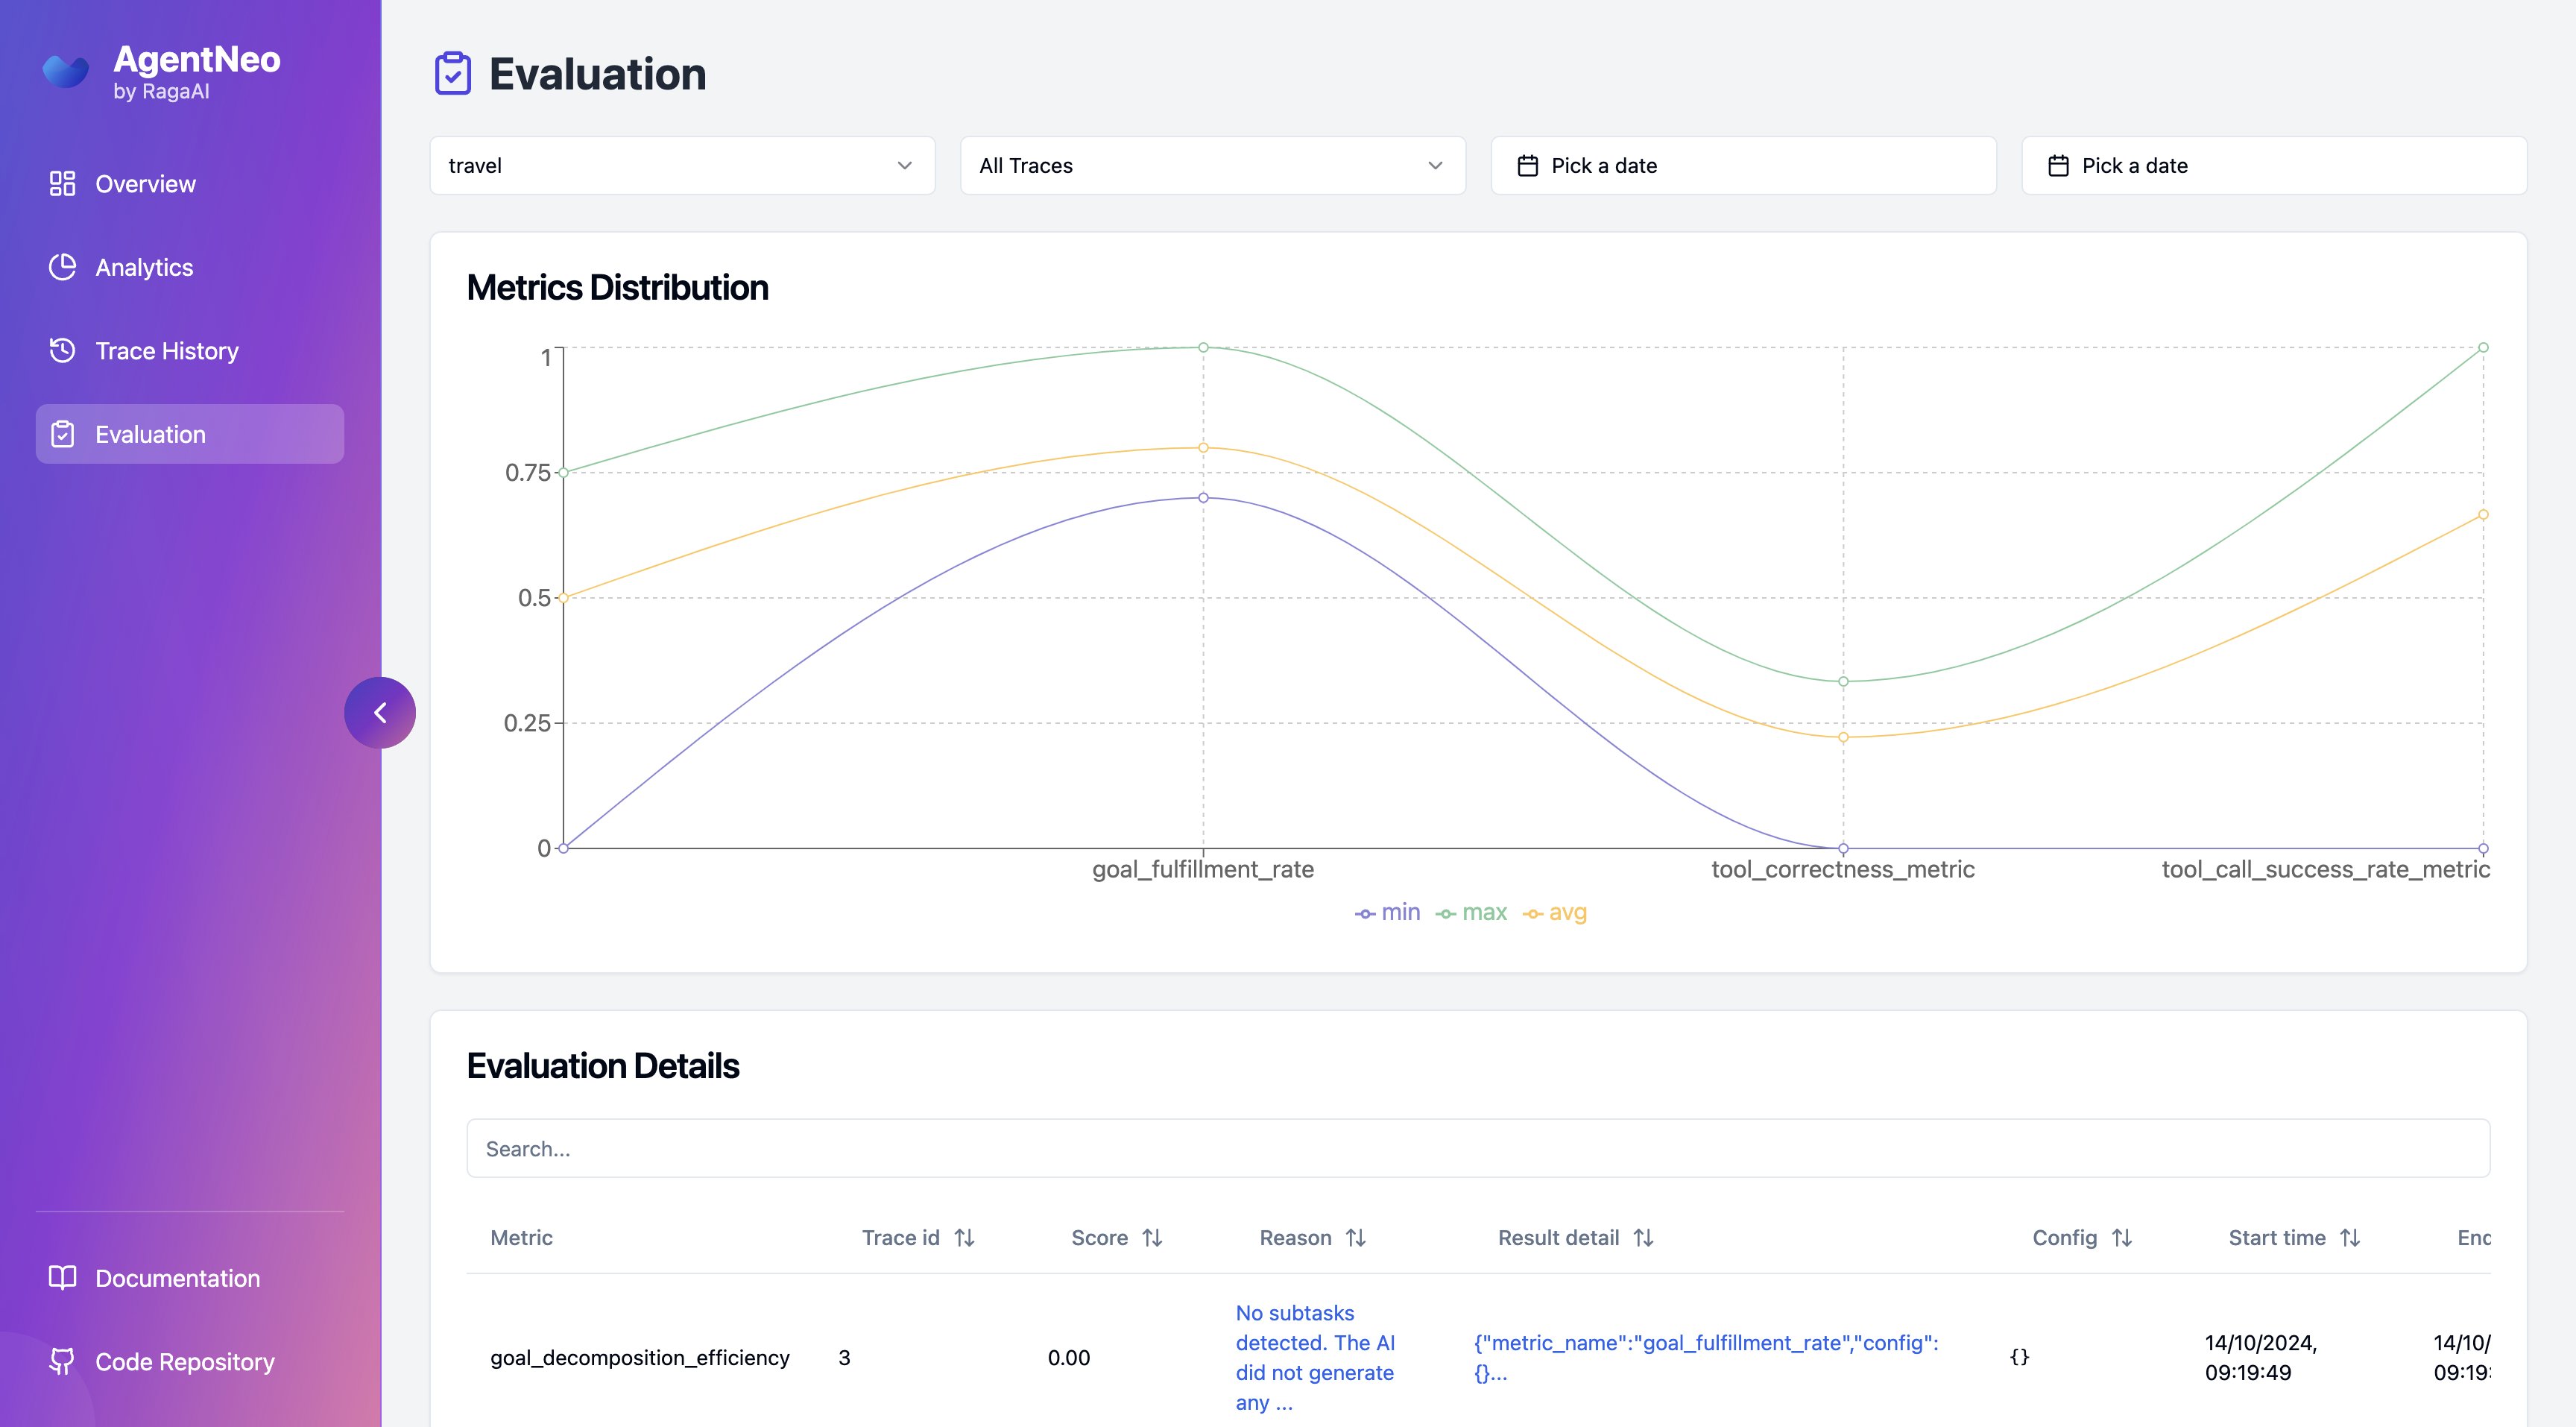Expand the All Traces dropdown
Screen dimensions: 2576x1427
coord(1212,166)
